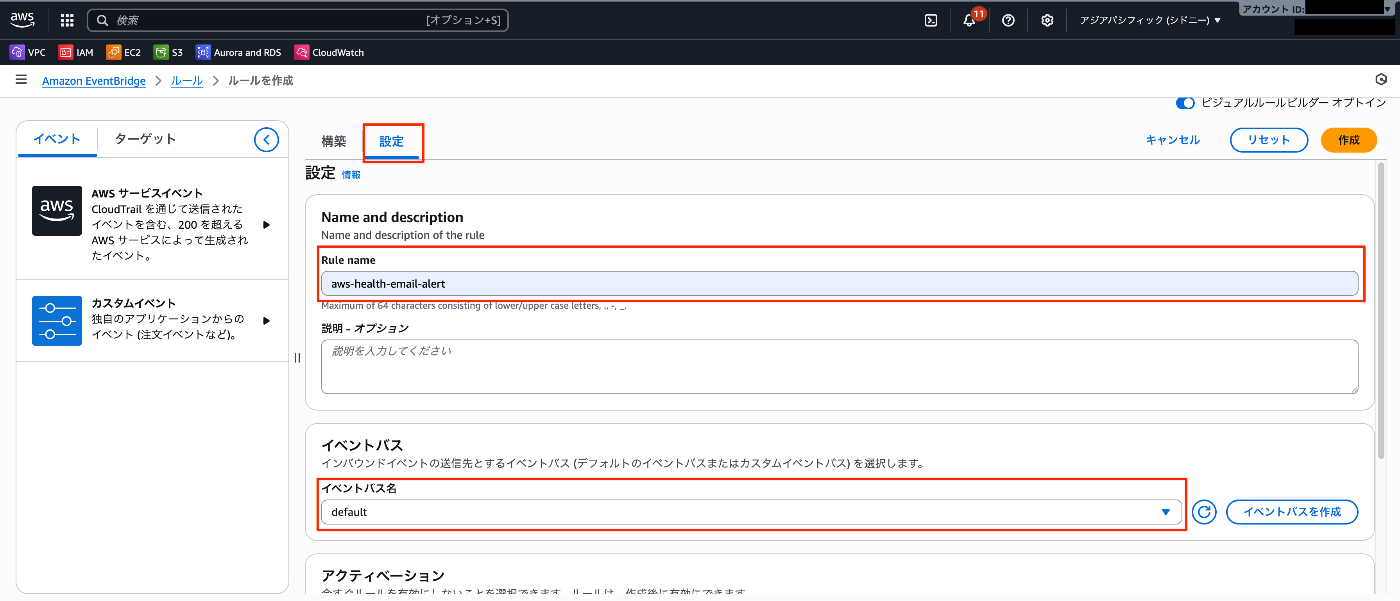Image resolution: width=1400 pixels, height=601 pixels.
Task: Switch to the ターゲット tab
Action: 145,139
